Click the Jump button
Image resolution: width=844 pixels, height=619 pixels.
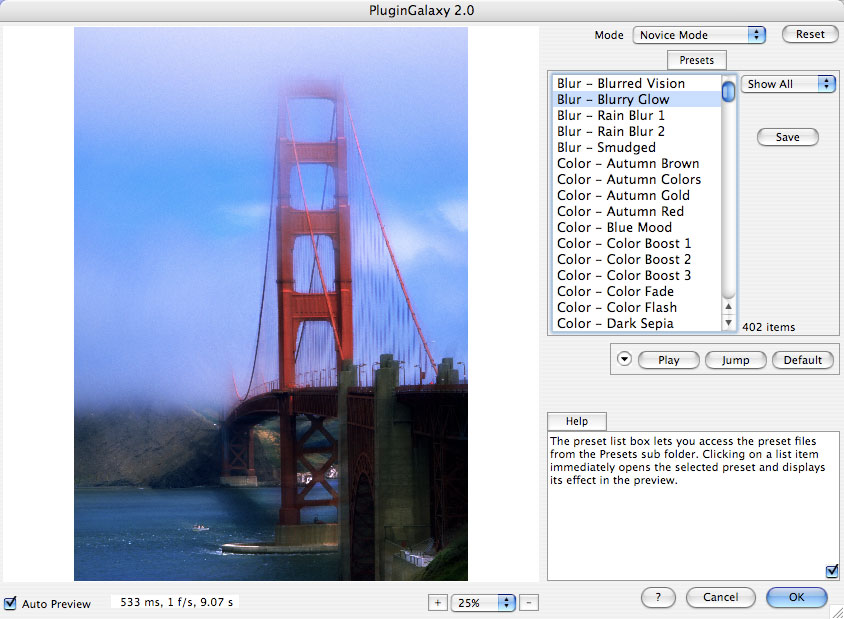[x=735, y=360]
